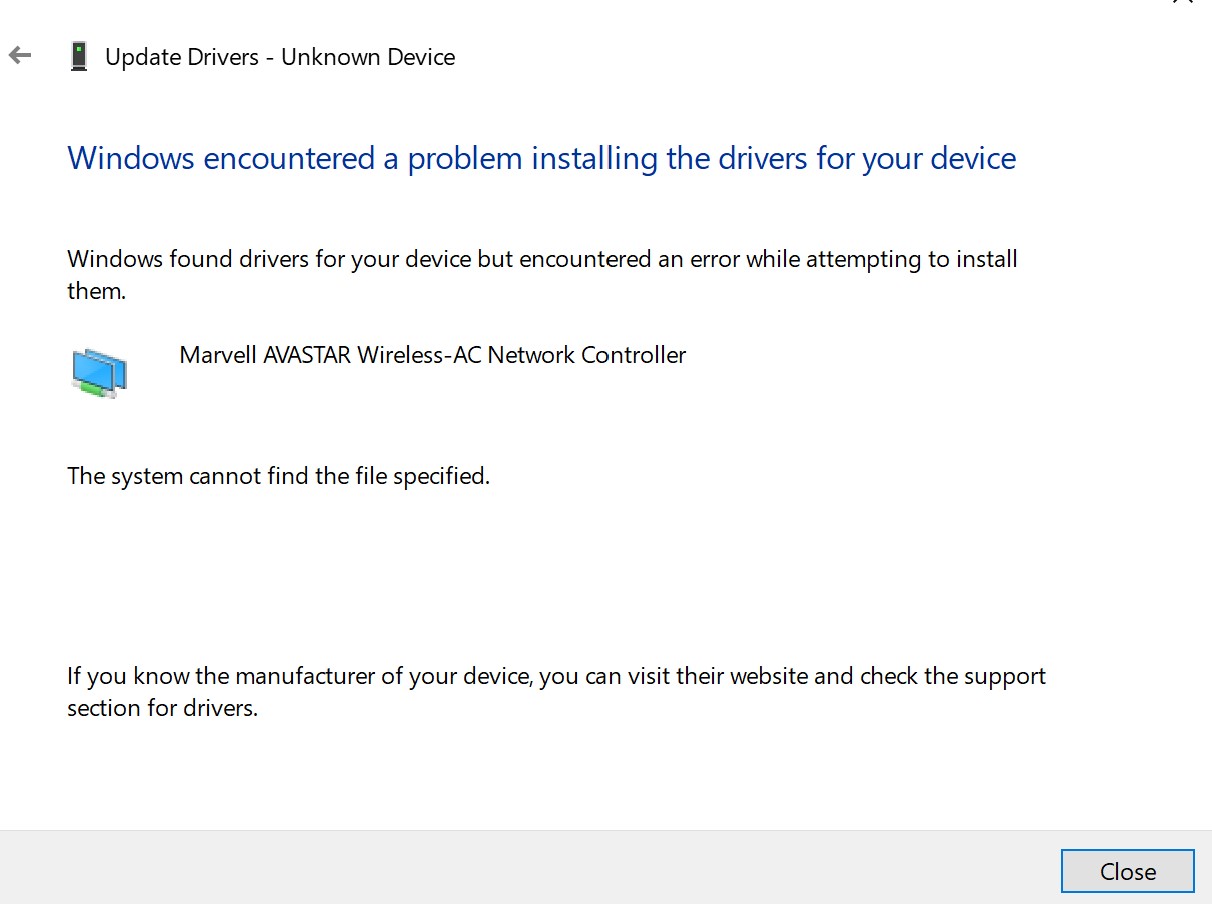Click 'Wireless-AC' in the device name
This screenshot has width=1212, height=904.
pos(420,355)
